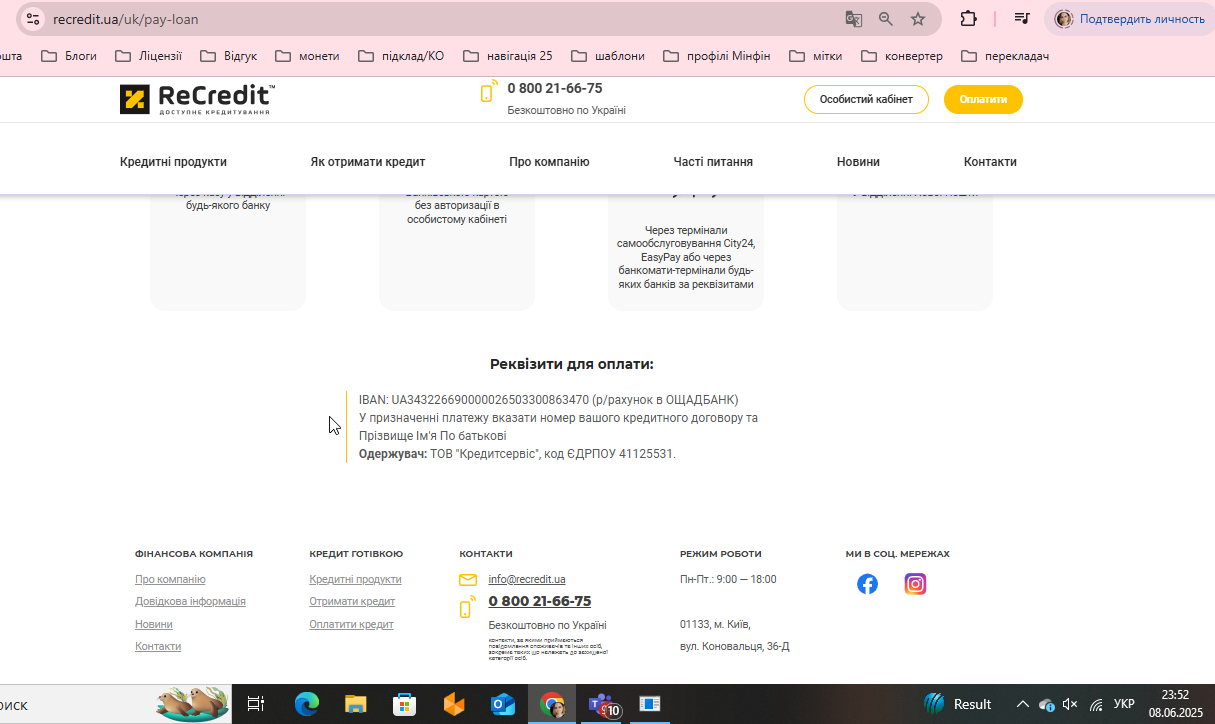Open footer link Довідкова інформація

[x=190, y=602]
